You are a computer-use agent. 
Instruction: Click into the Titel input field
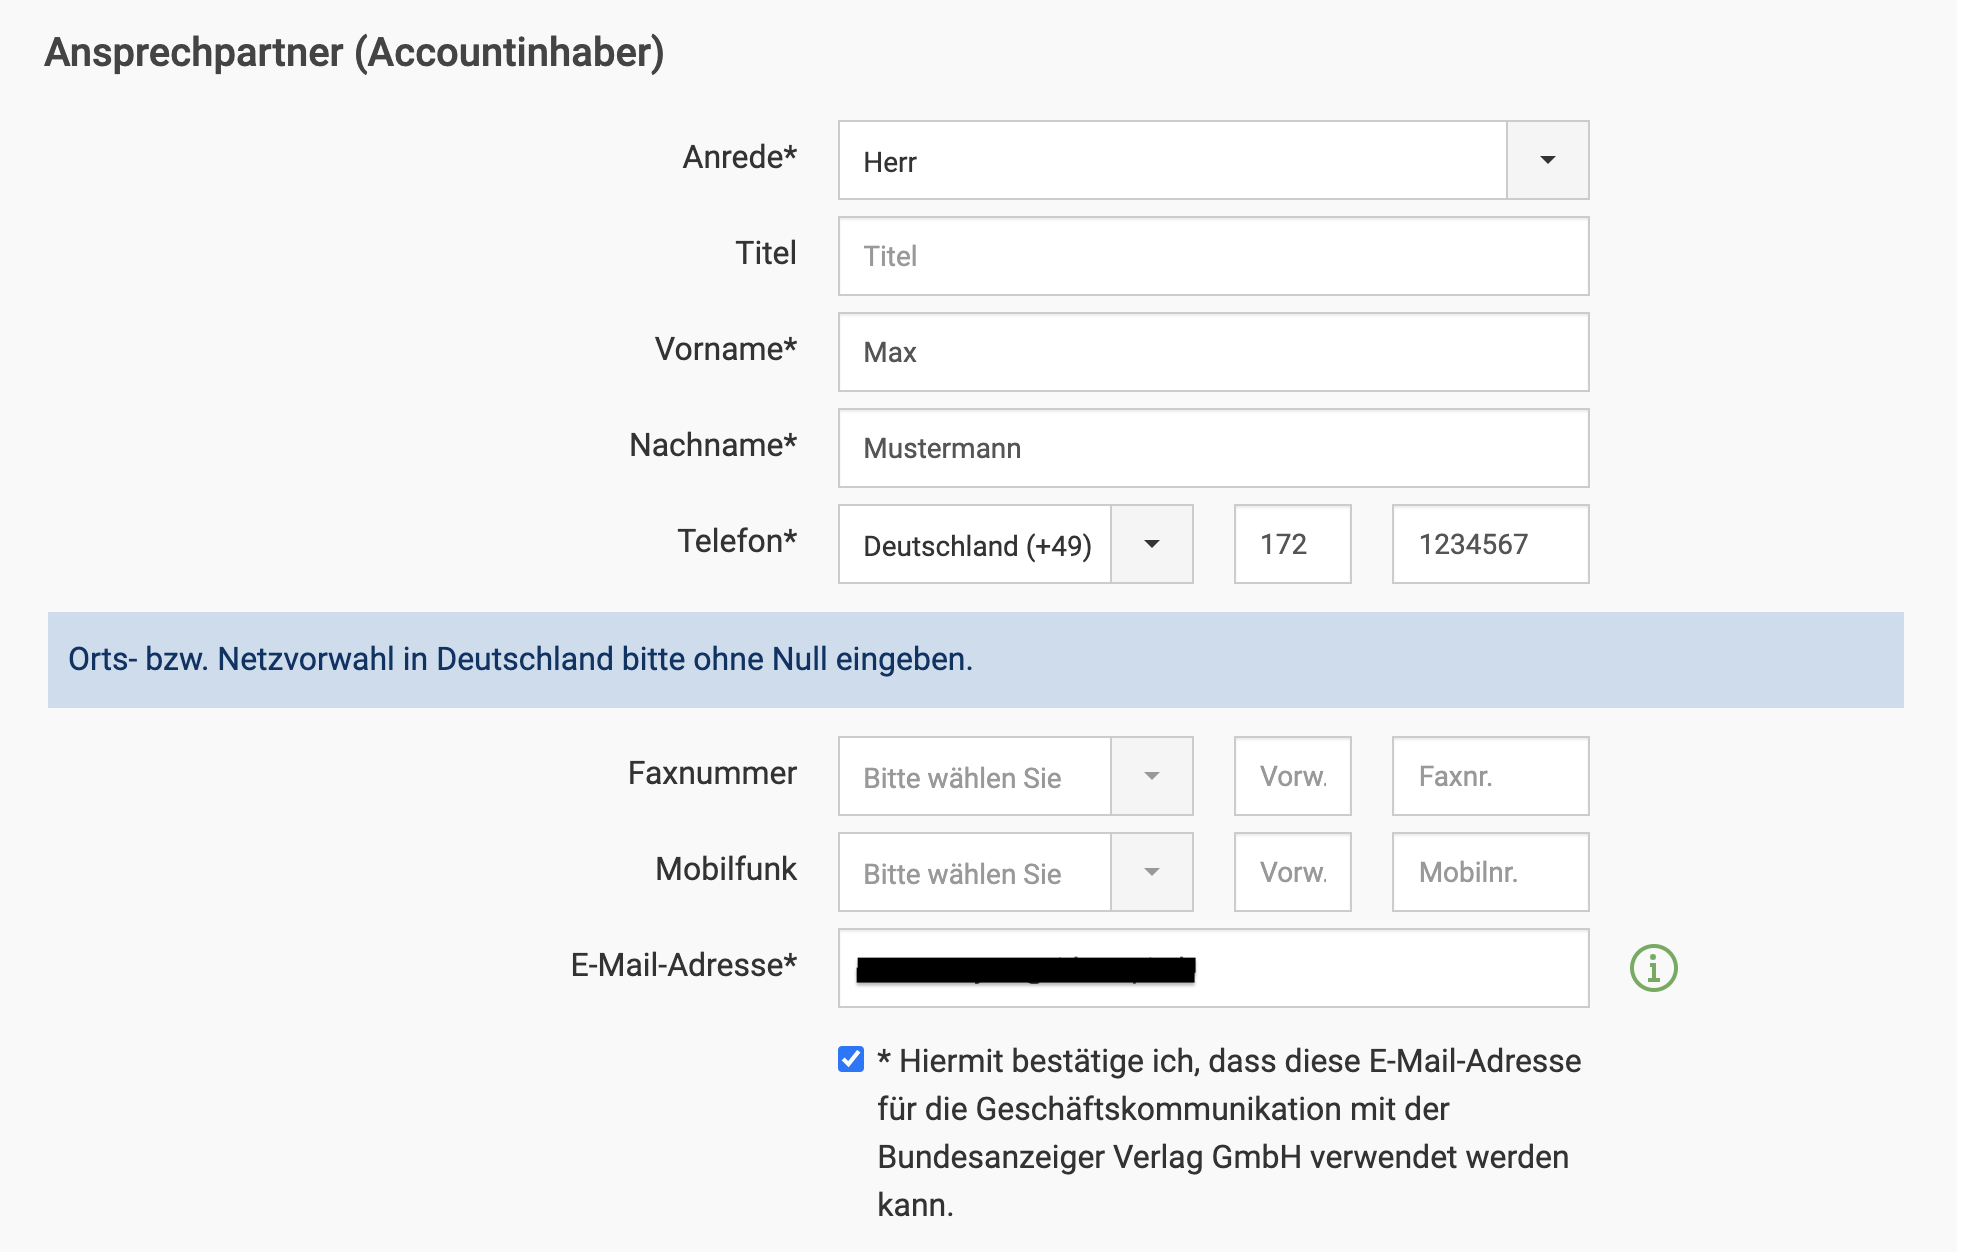tap(1212, 256)
